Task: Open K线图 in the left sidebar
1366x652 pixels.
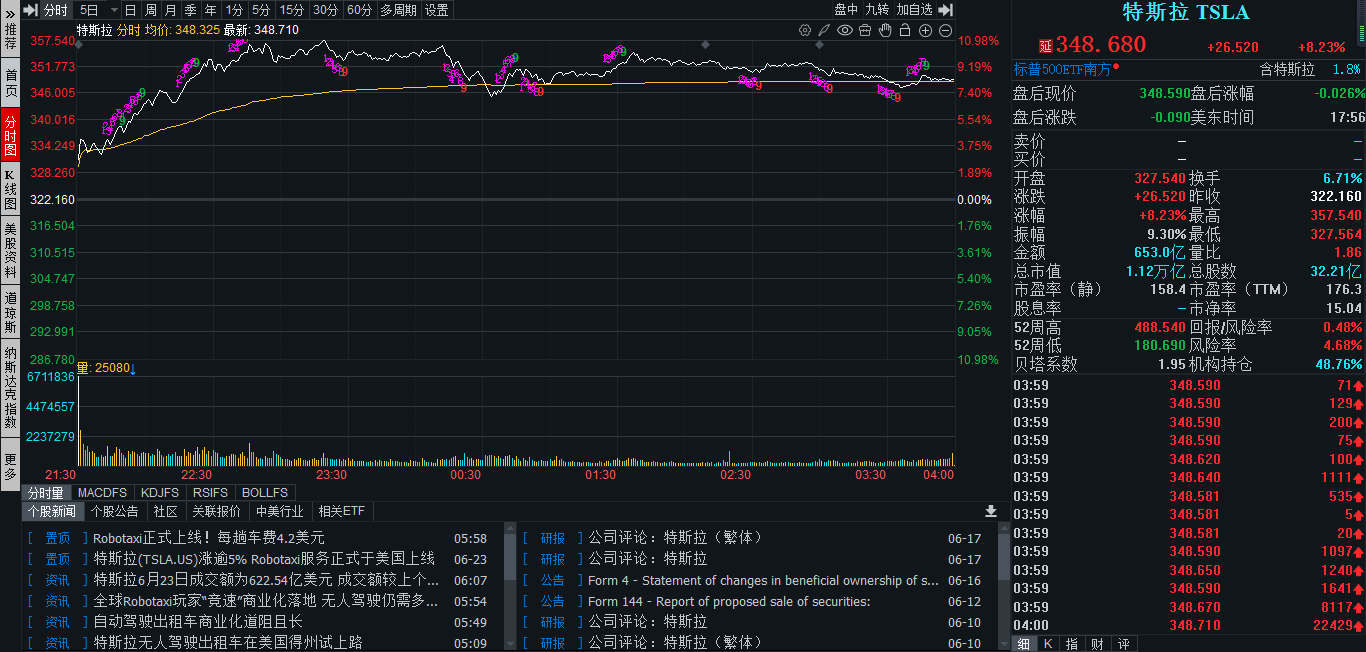Action: [x=10, y=190]
